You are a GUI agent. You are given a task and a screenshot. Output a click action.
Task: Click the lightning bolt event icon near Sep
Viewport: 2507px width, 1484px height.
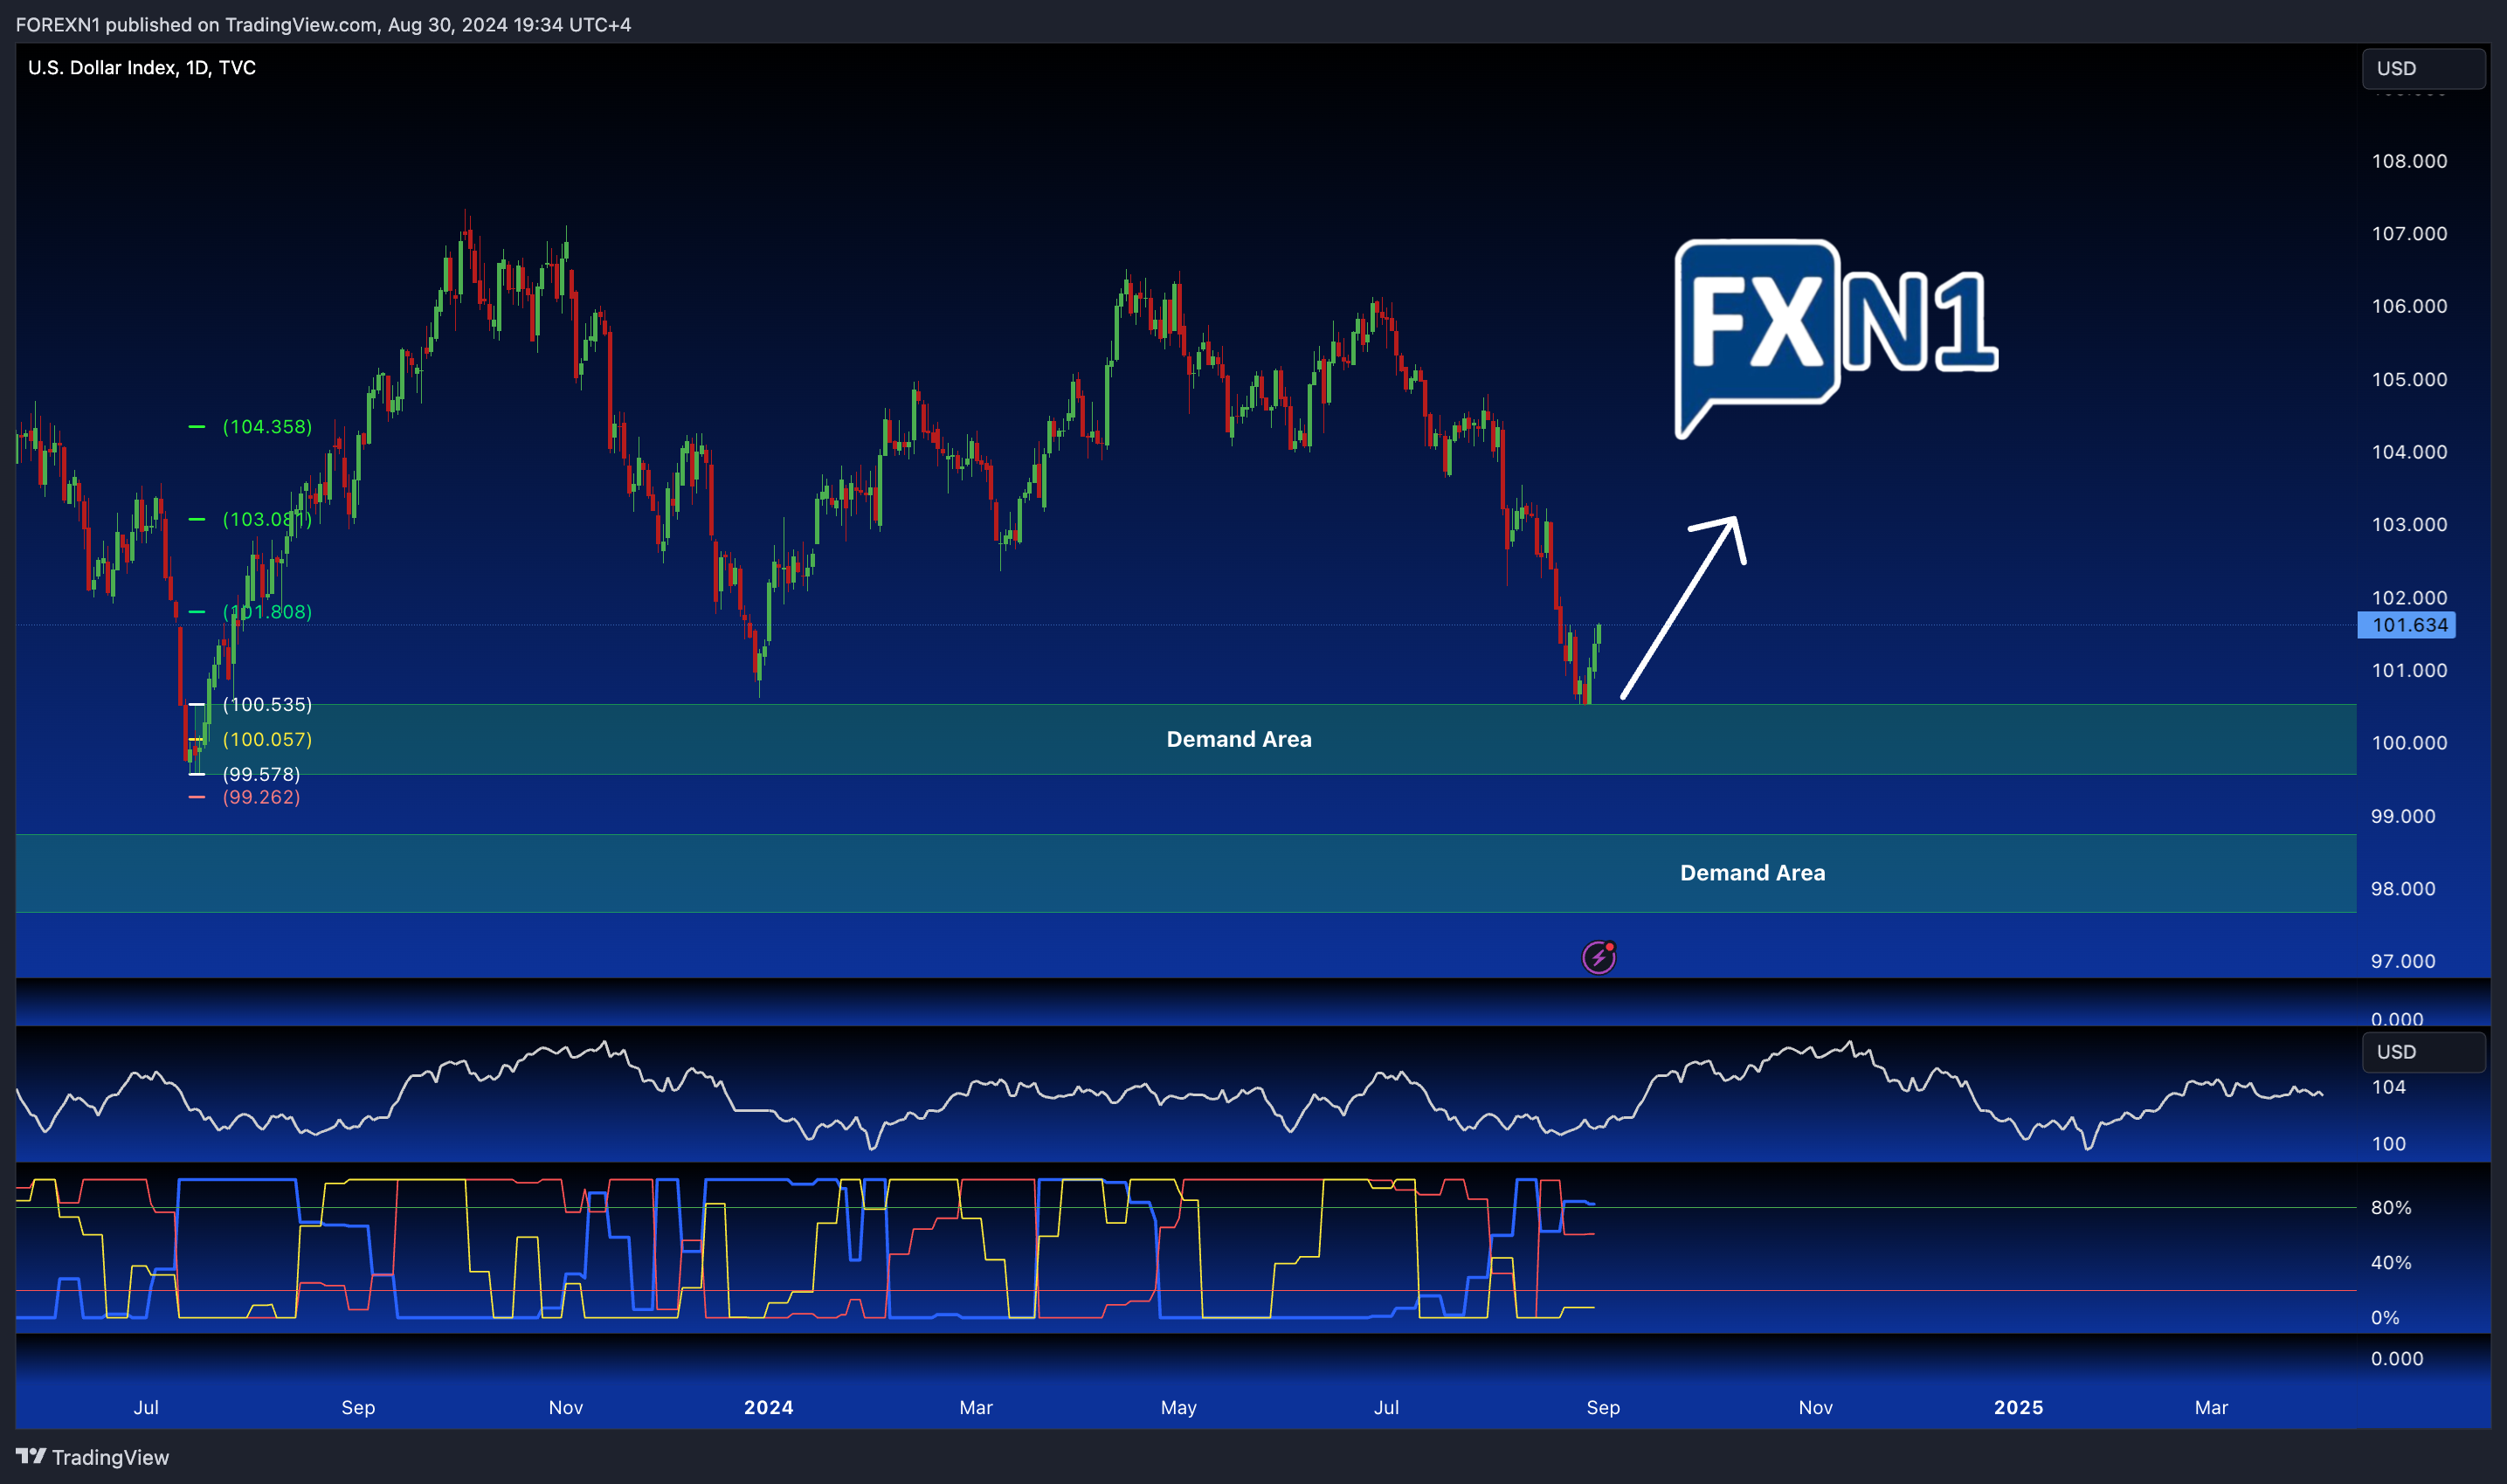1598,957
